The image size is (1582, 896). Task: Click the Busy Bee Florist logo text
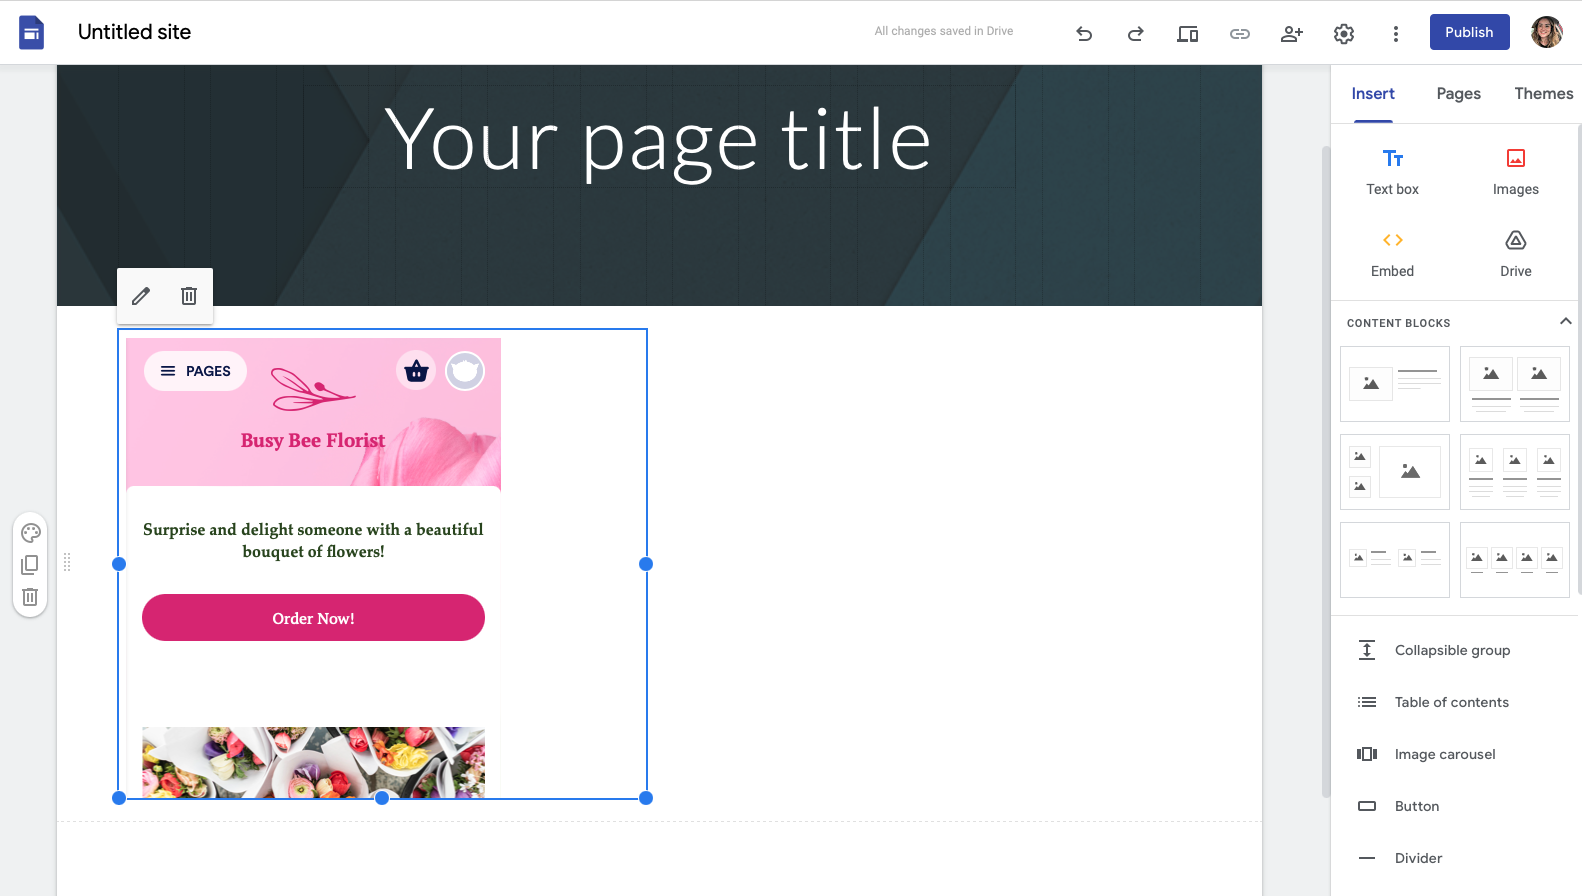[x=313, y=440]
